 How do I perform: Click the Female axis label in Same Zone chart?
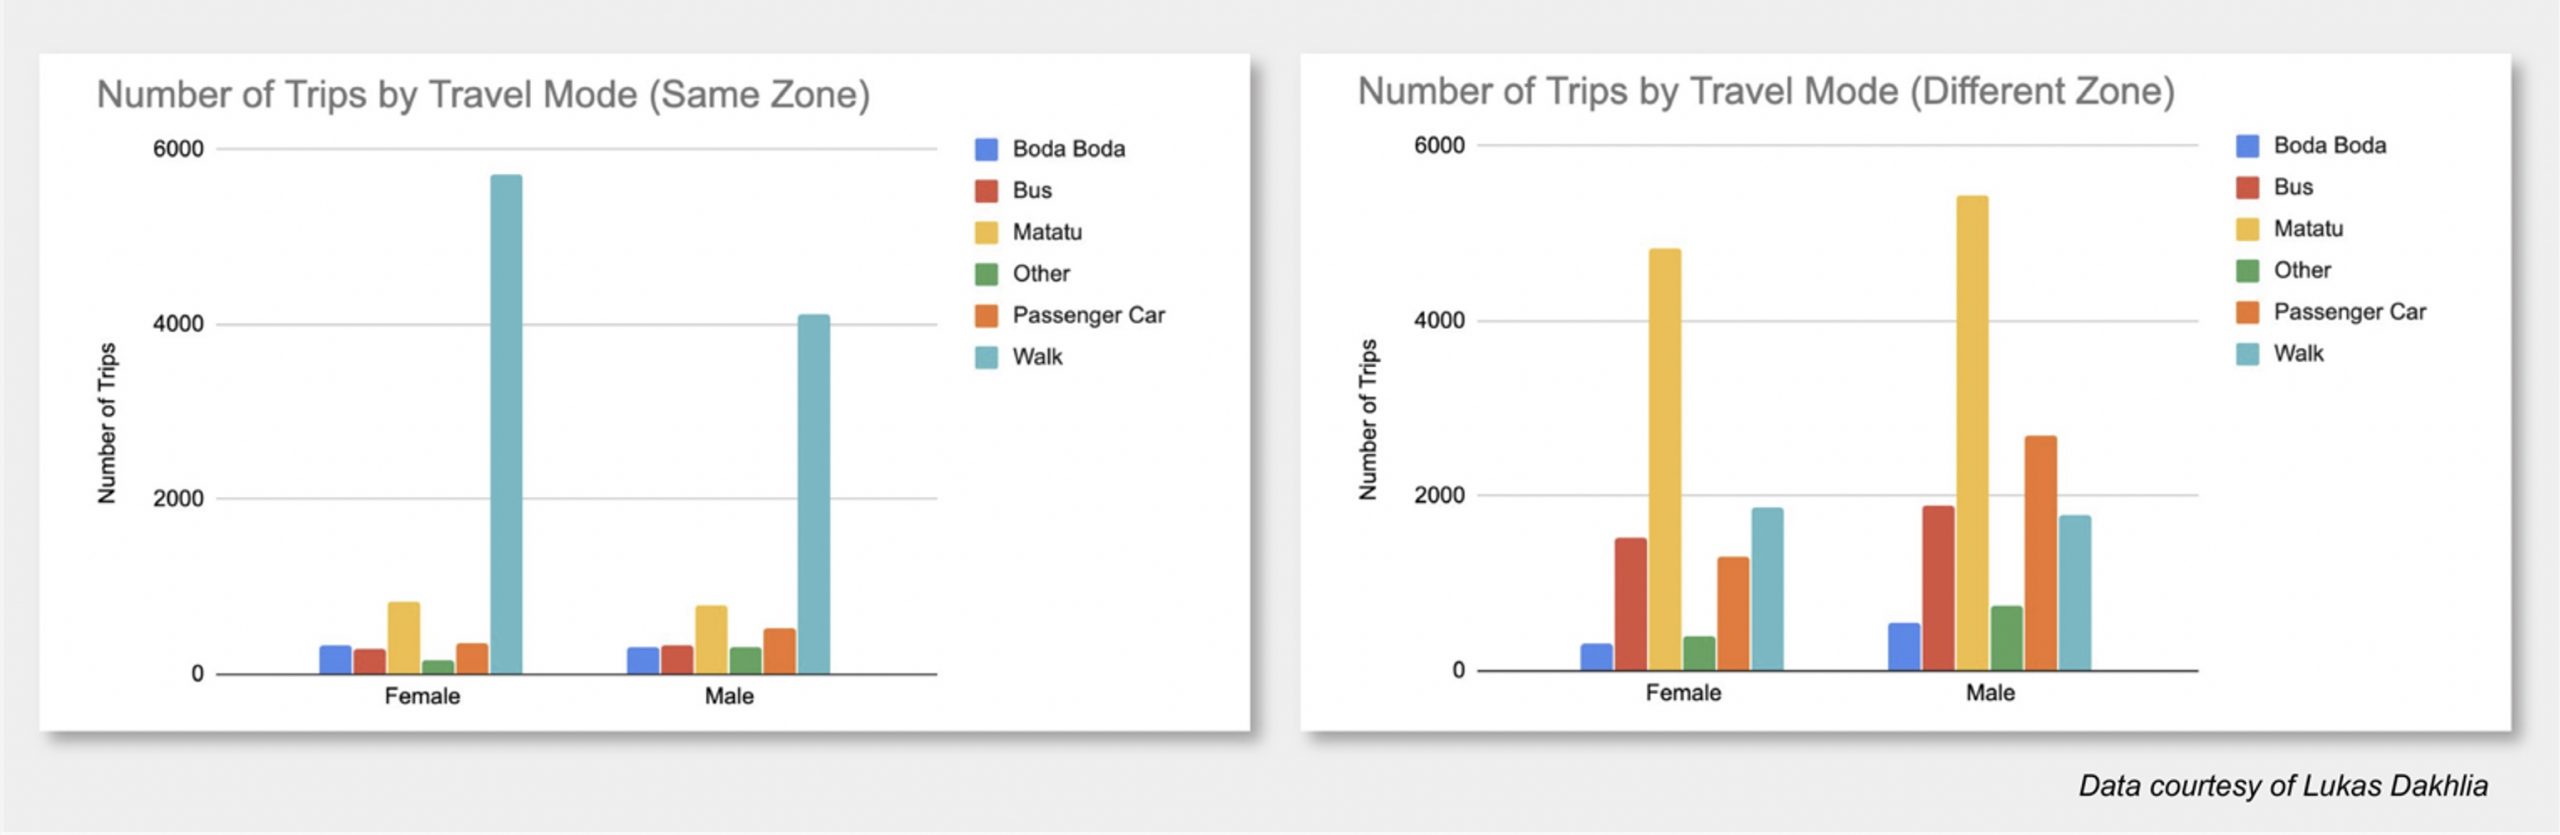point(422,697)
